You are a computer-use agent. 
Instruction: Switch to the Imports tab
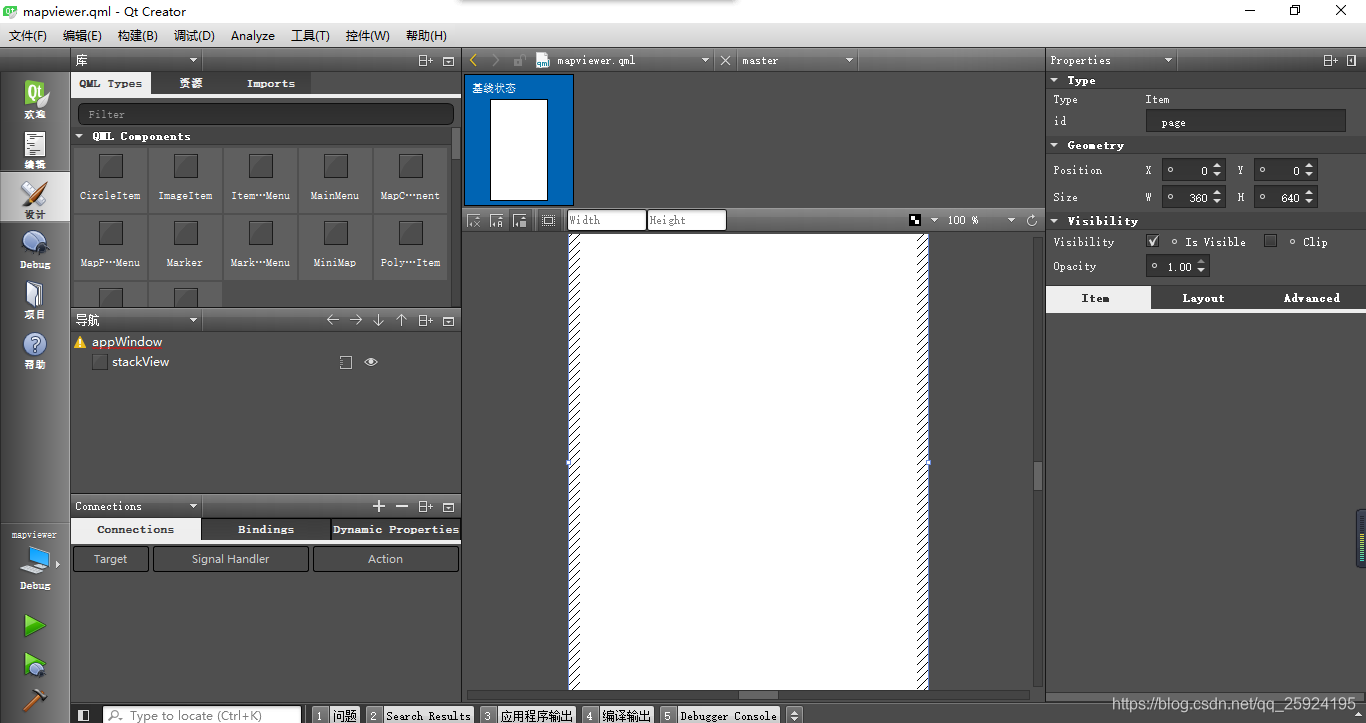(271, 84)
